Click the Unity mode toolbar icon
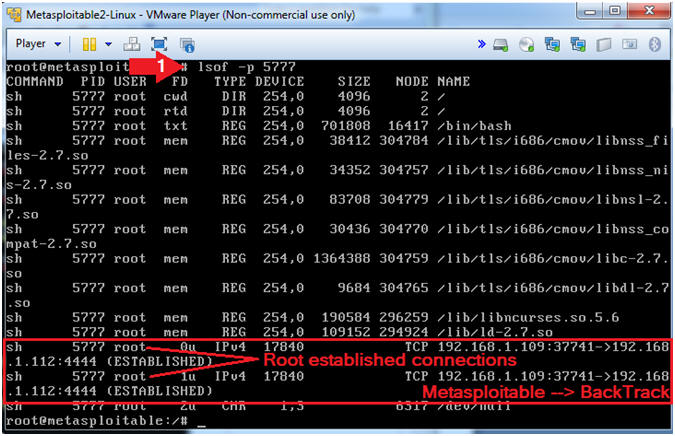Viewport: 675px width, 436px height. 187,45
